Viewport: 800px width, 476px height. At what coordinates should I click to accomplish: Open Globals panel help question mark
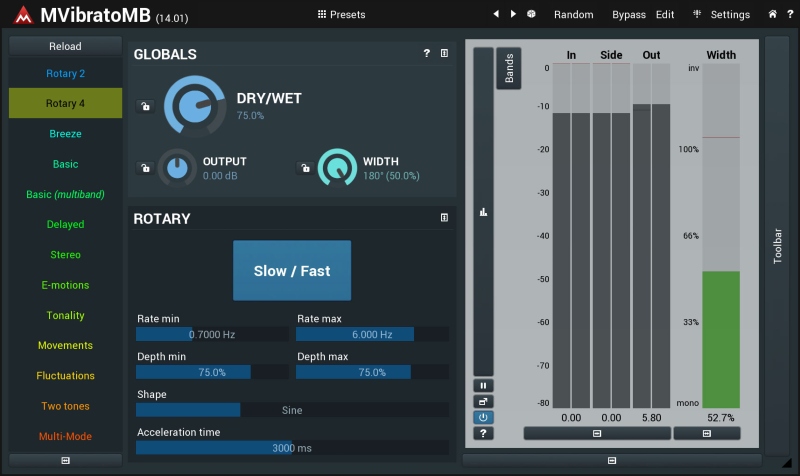pos(427,53)
